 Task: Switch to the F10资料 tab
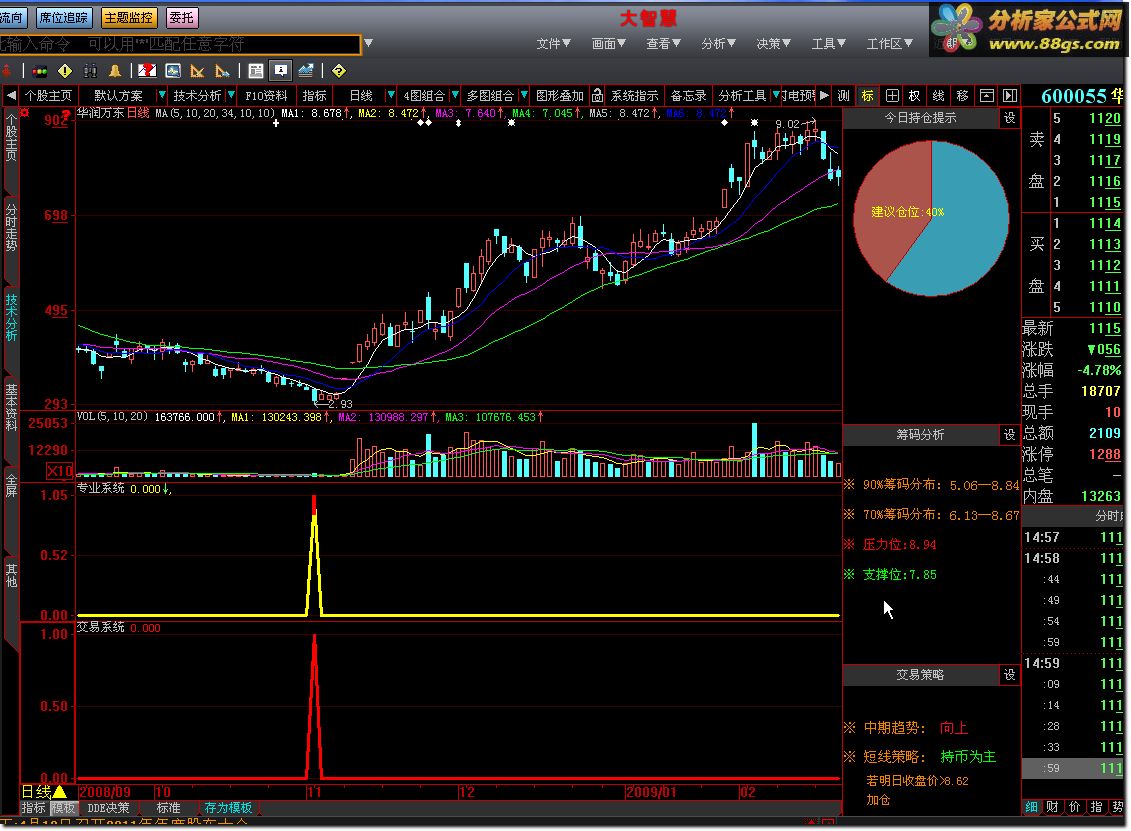pos(265,95)
